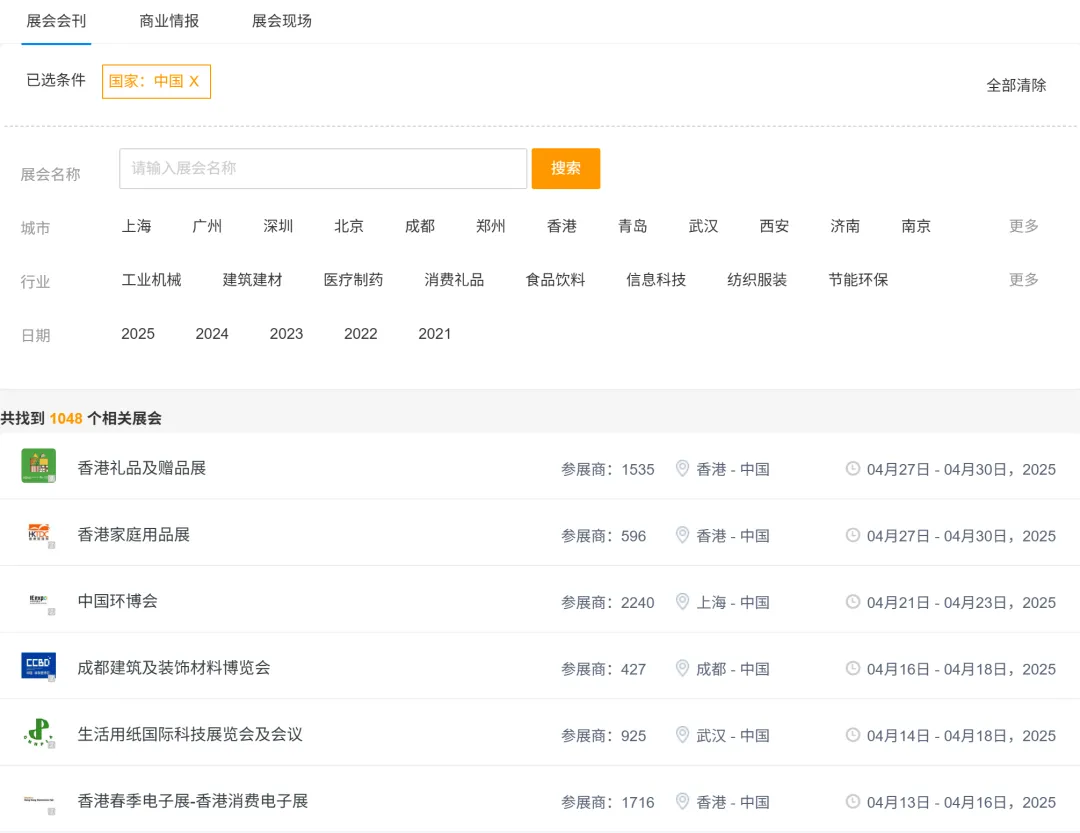Screen dimensions: 1080x833
Task: Open the 生活用纸国际科技展览会及会议 exhibition
Action: coord(190,734)
